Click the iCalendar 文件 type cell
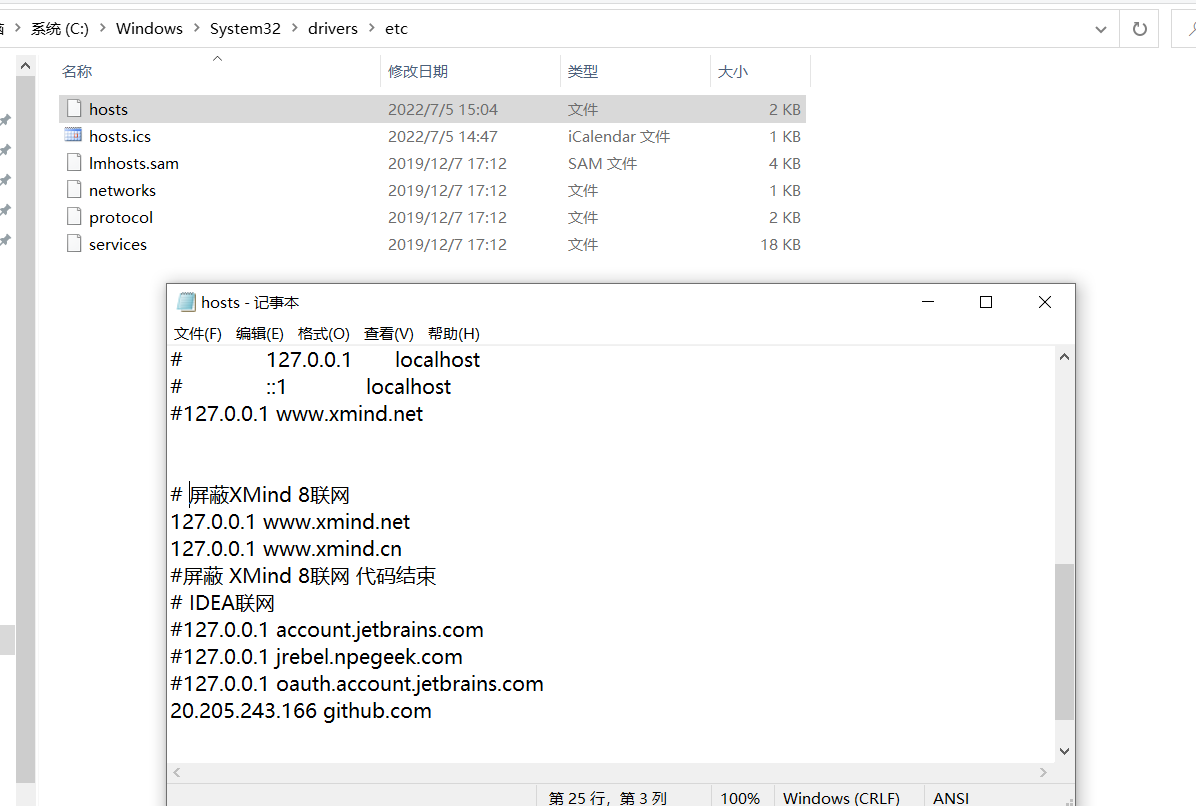1196x806 pixels. (x=619, y=136)
